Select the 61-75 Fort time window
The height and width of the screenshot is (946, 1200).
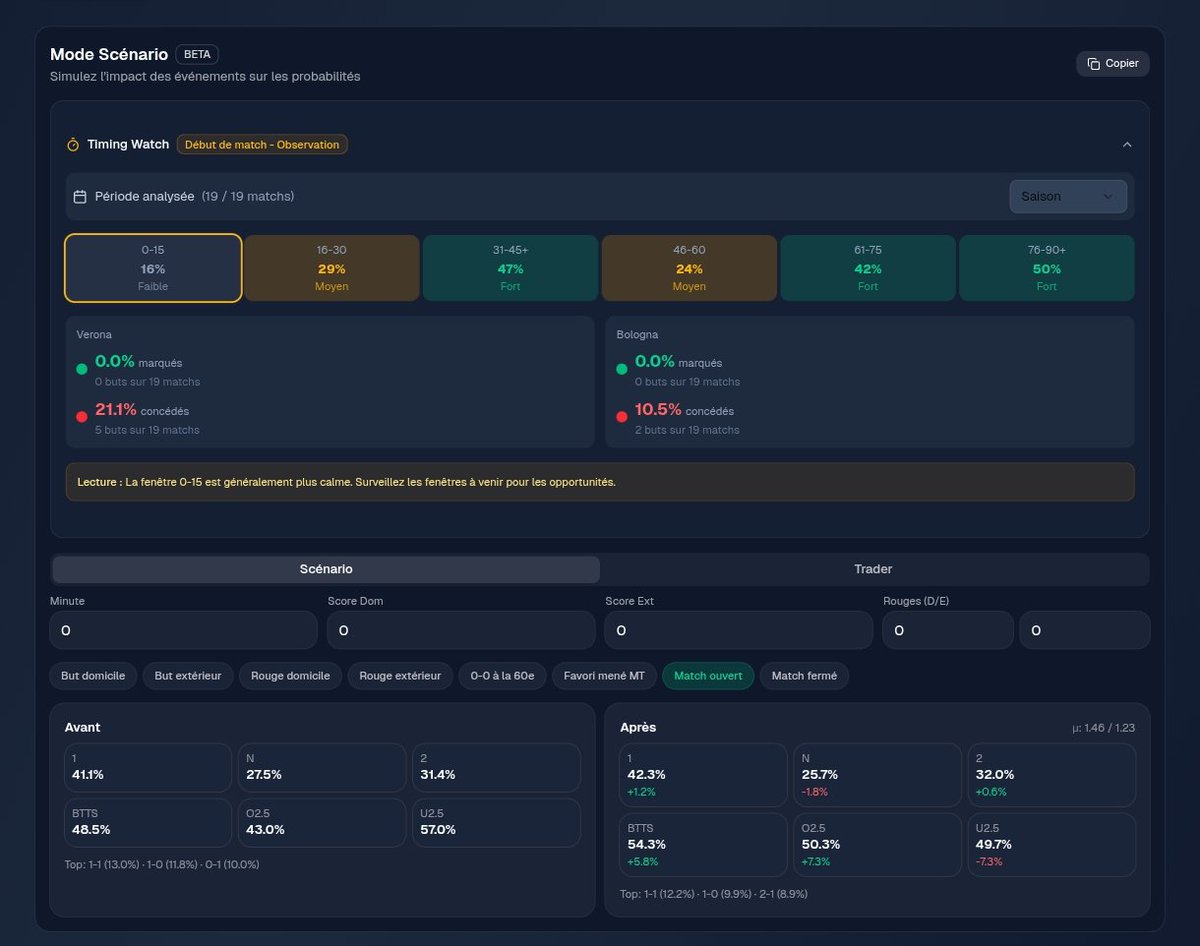point(868,268)
